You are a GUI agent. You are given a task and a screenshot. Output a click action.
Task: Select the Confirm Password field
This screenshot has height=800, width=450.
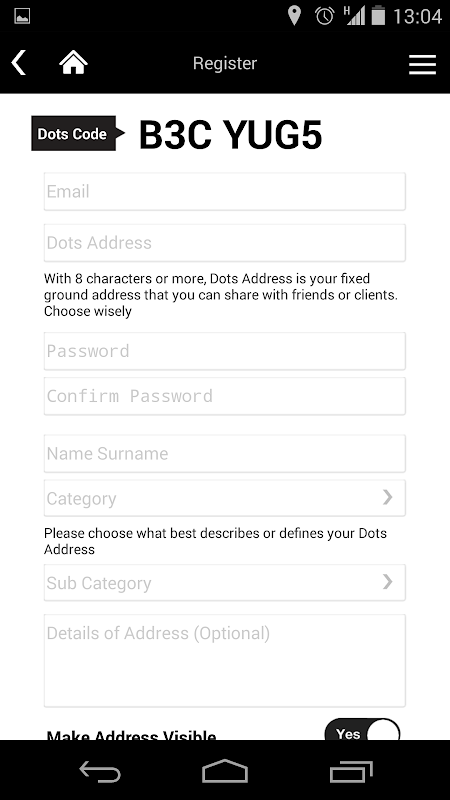point(224,396)
